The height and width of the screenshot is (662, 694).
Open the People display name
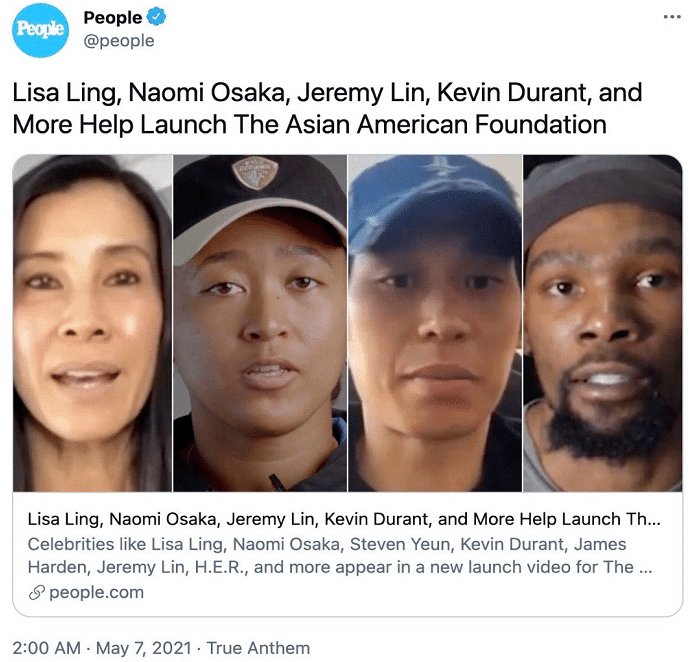click(113, 18)
